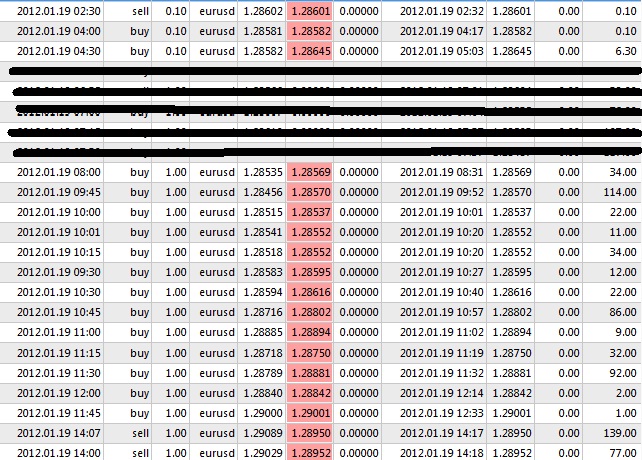
Task: Click highlighted price 1.28616
Action: [310, 292]
